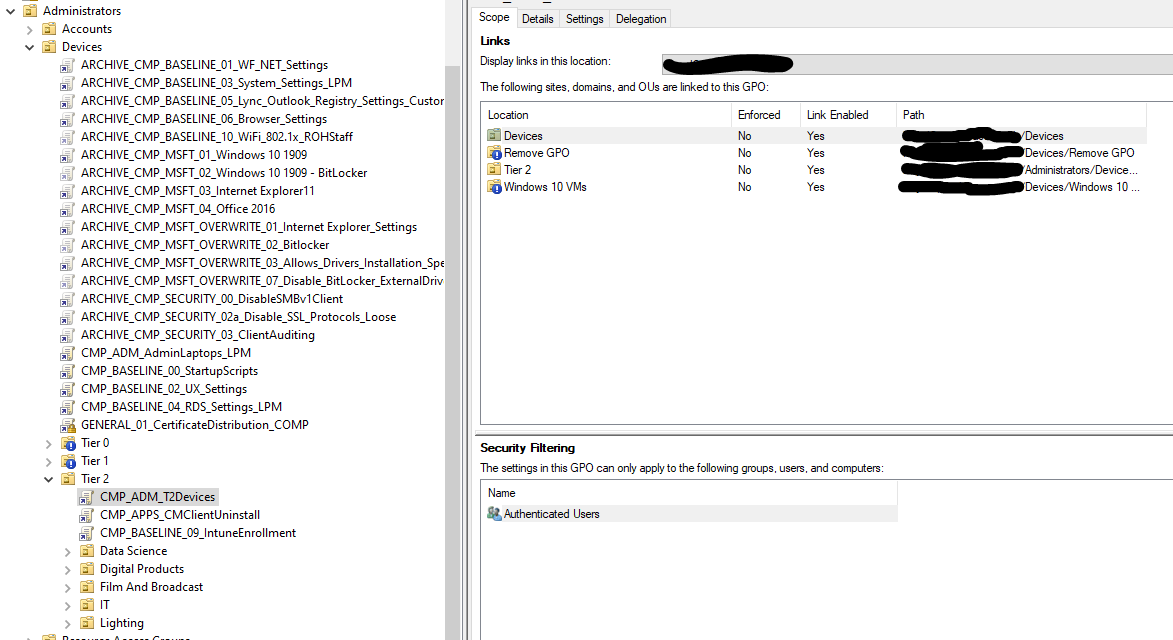Image resolution: width=1173 pixels, height=640 pixels.
Task: Click the CMP_BASELINE_09_IntuneEnrollment GPO icon
Action: pyautogui.click(x=87, y=533)
